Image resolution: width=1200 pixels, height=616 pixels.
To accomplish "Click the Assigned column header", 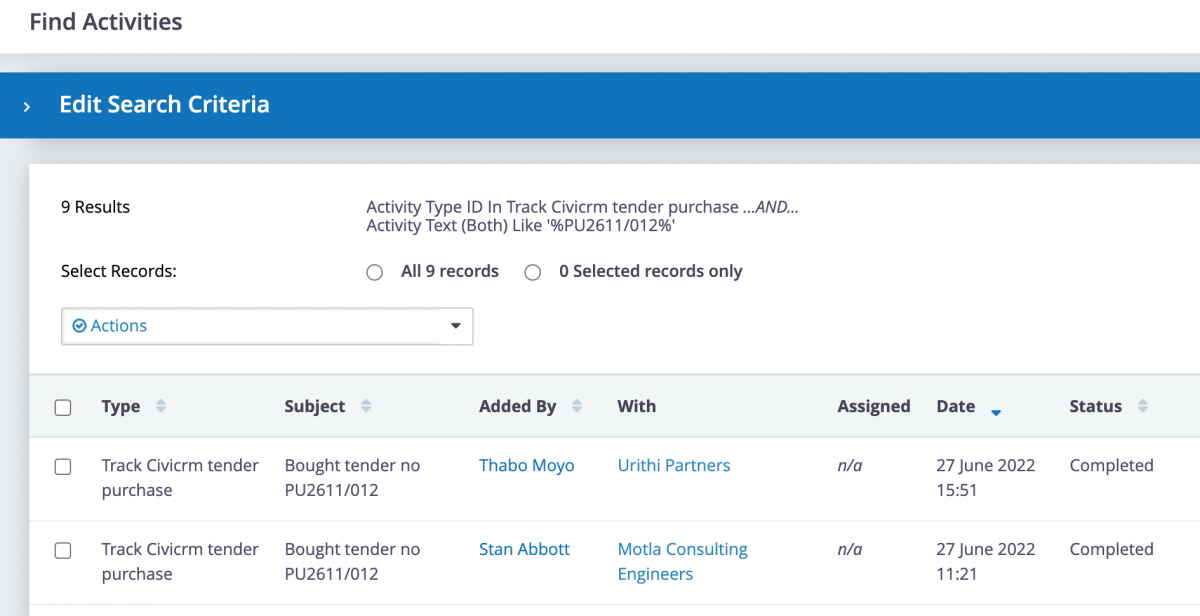I will click(x=873, y=406).
